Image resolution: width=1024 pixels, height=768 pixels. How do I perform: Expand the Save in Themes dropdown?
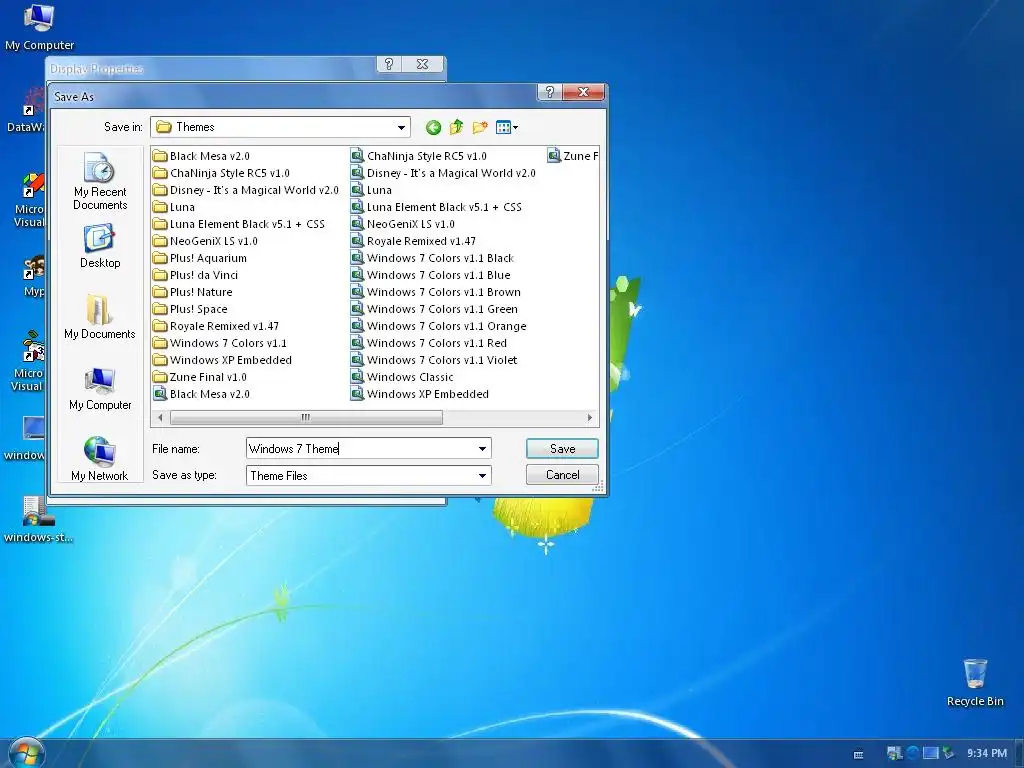click(x=401, y=127)
